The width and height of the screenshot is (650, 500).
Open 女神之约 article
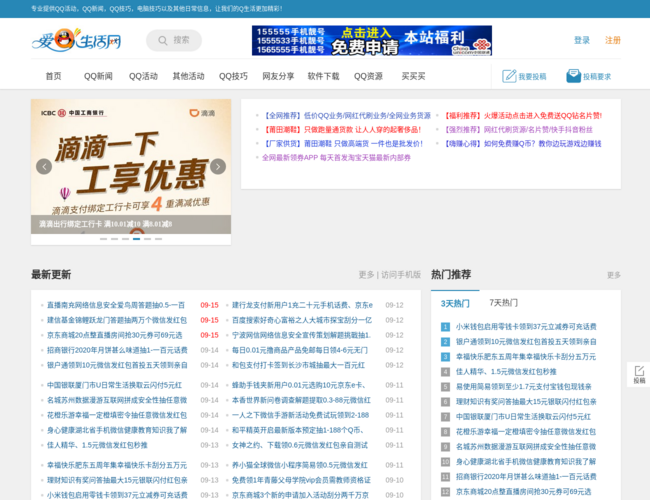300,445
